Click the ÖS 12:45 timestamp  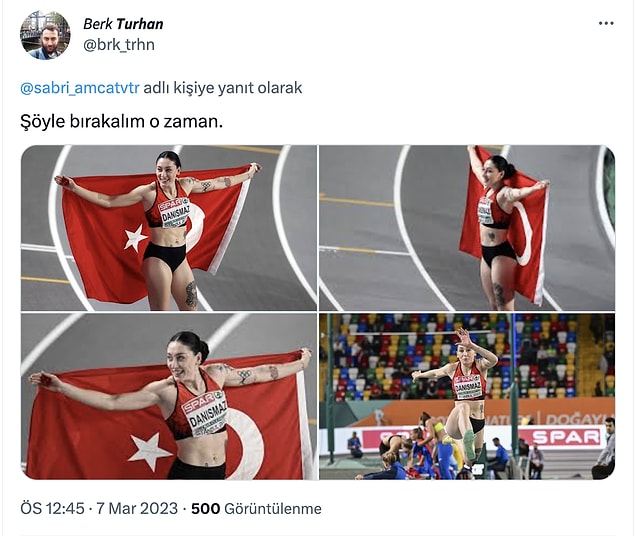[x=52, y=508]
